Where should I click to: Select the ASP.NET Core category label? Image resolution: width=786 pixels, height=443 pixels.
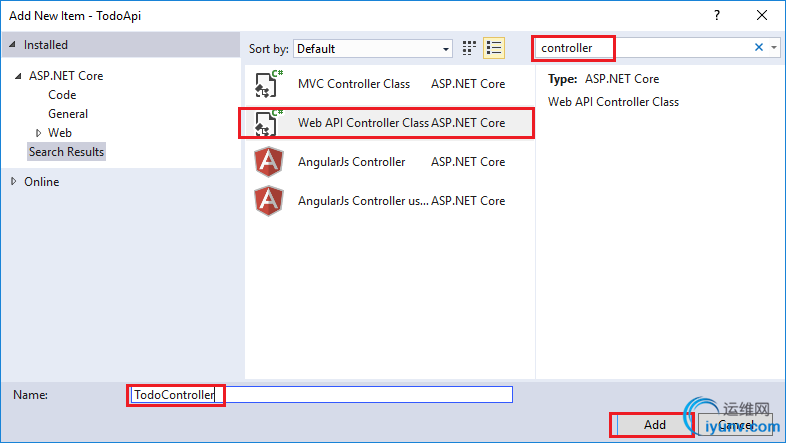pos(66,76)
